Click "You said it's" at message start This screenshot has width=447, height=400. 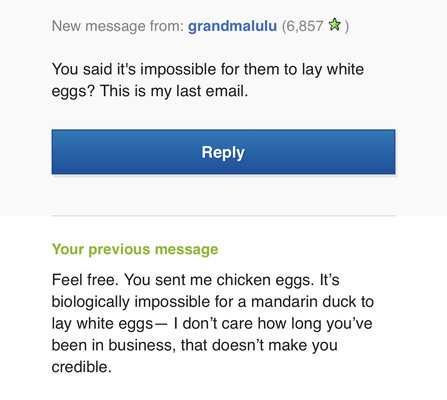pos(94,69)
